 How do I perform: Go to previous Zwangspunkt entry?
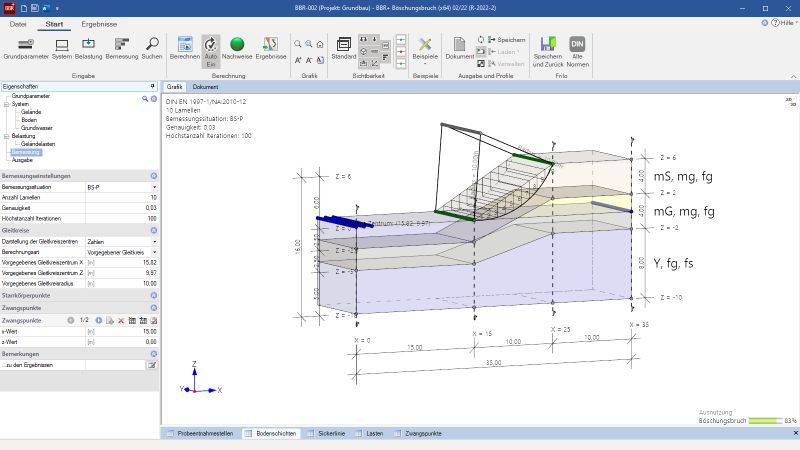click(x=70, y=320)
